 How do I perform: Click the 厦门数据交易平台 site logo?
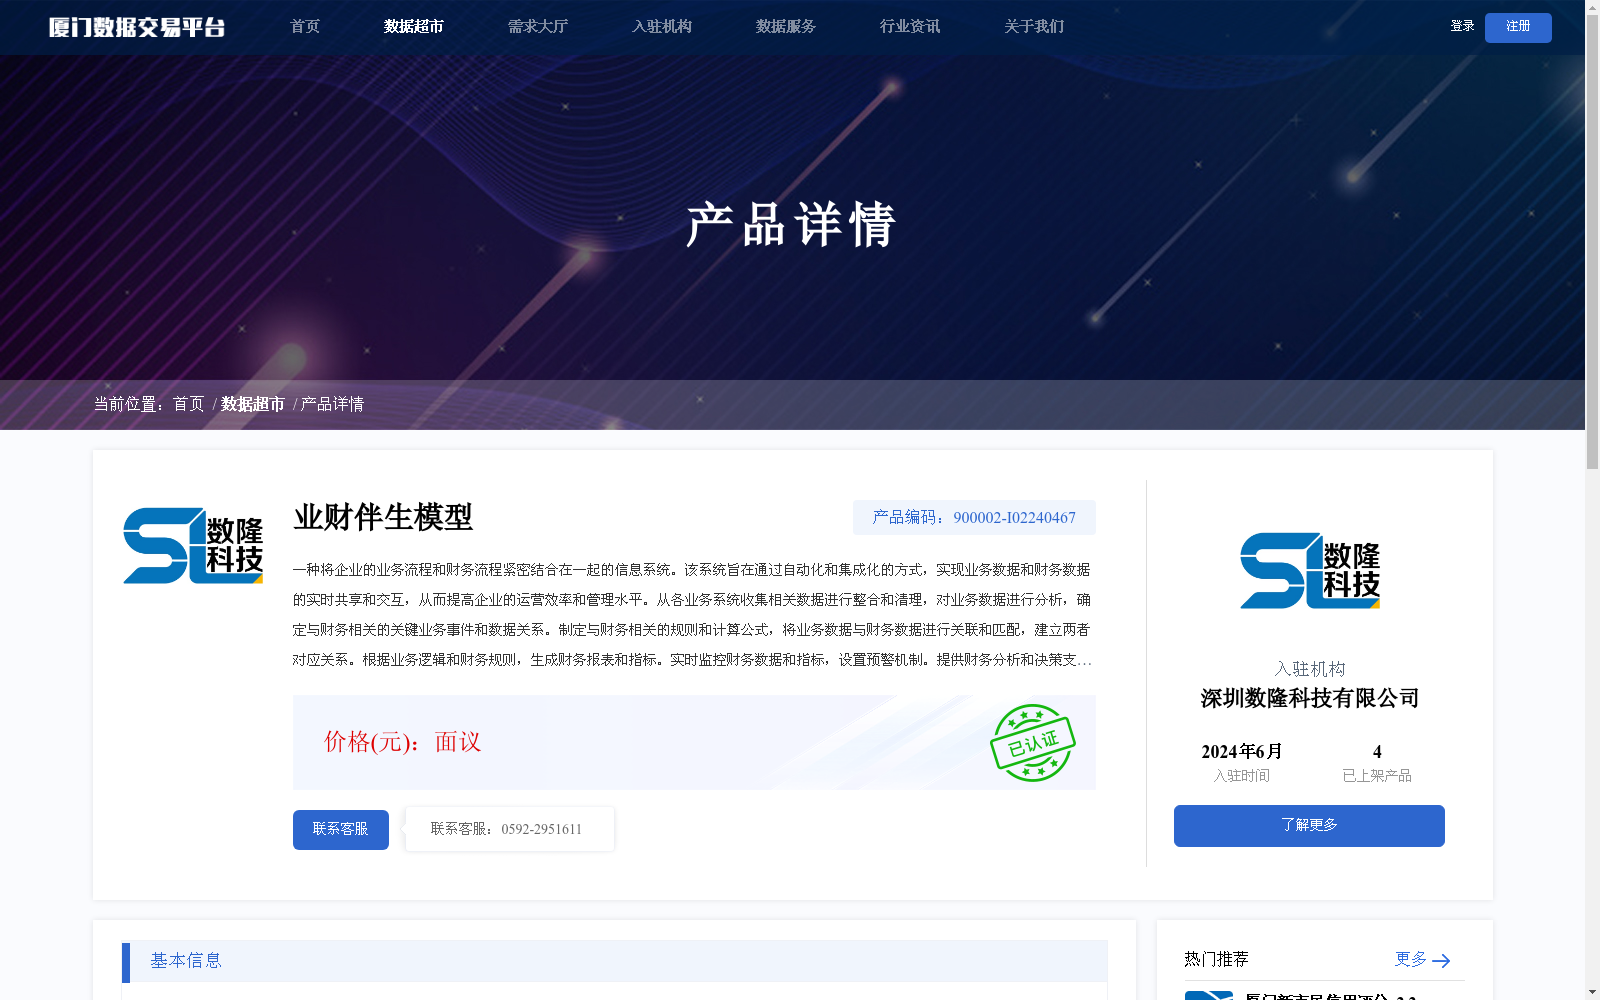pyautogui.click(x=137, y=27)
